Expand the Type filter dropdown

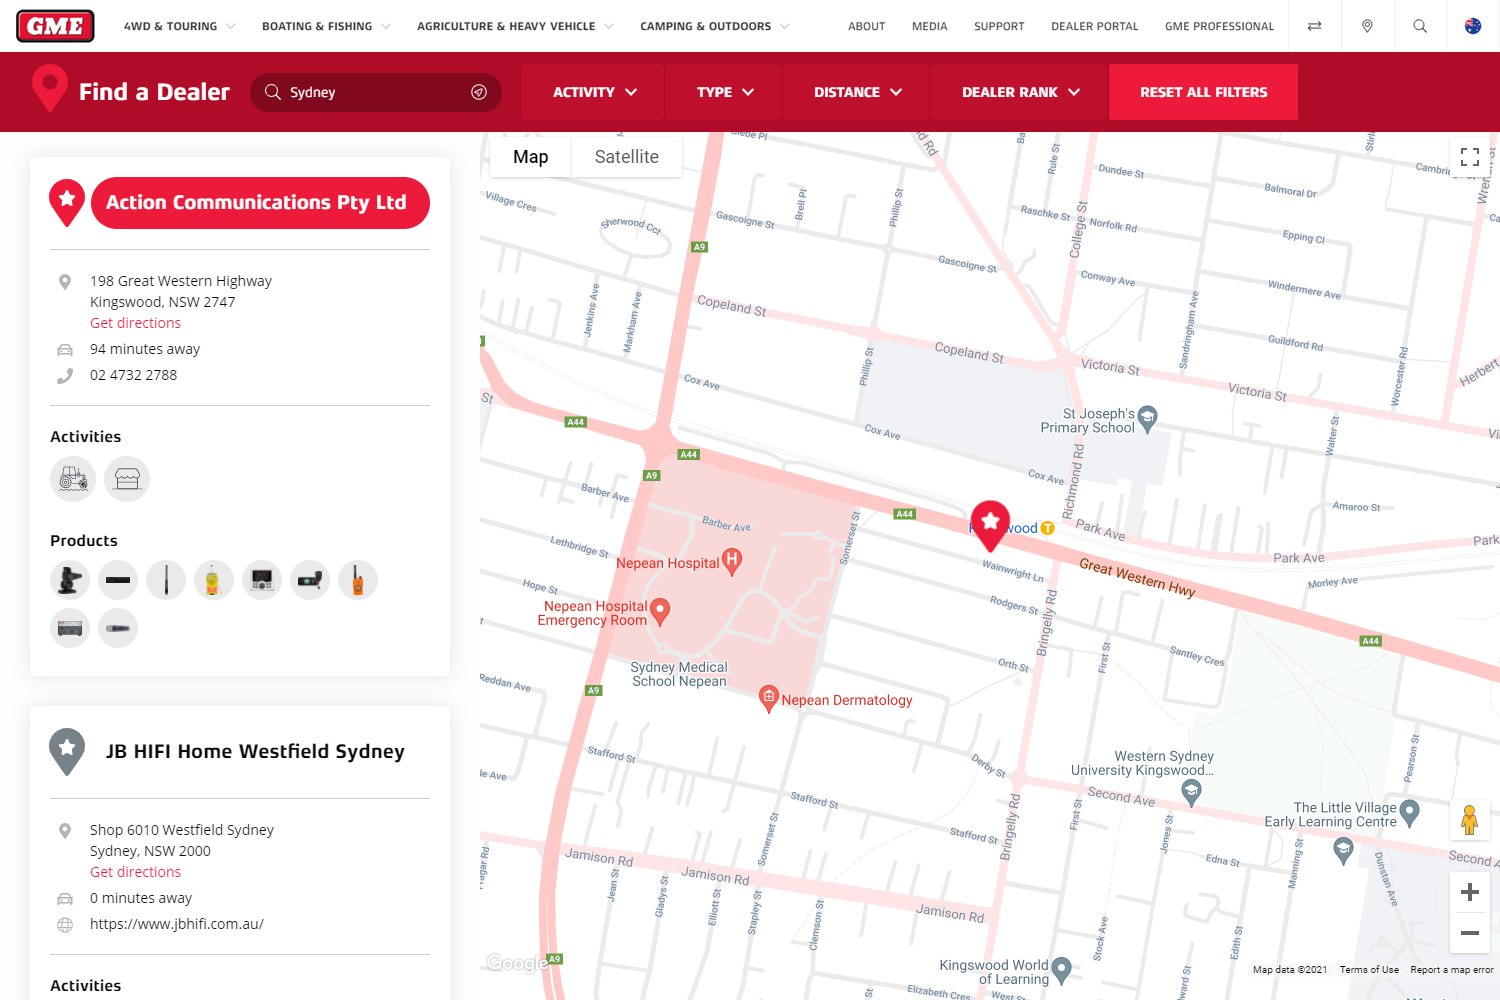tap(725, 92)
